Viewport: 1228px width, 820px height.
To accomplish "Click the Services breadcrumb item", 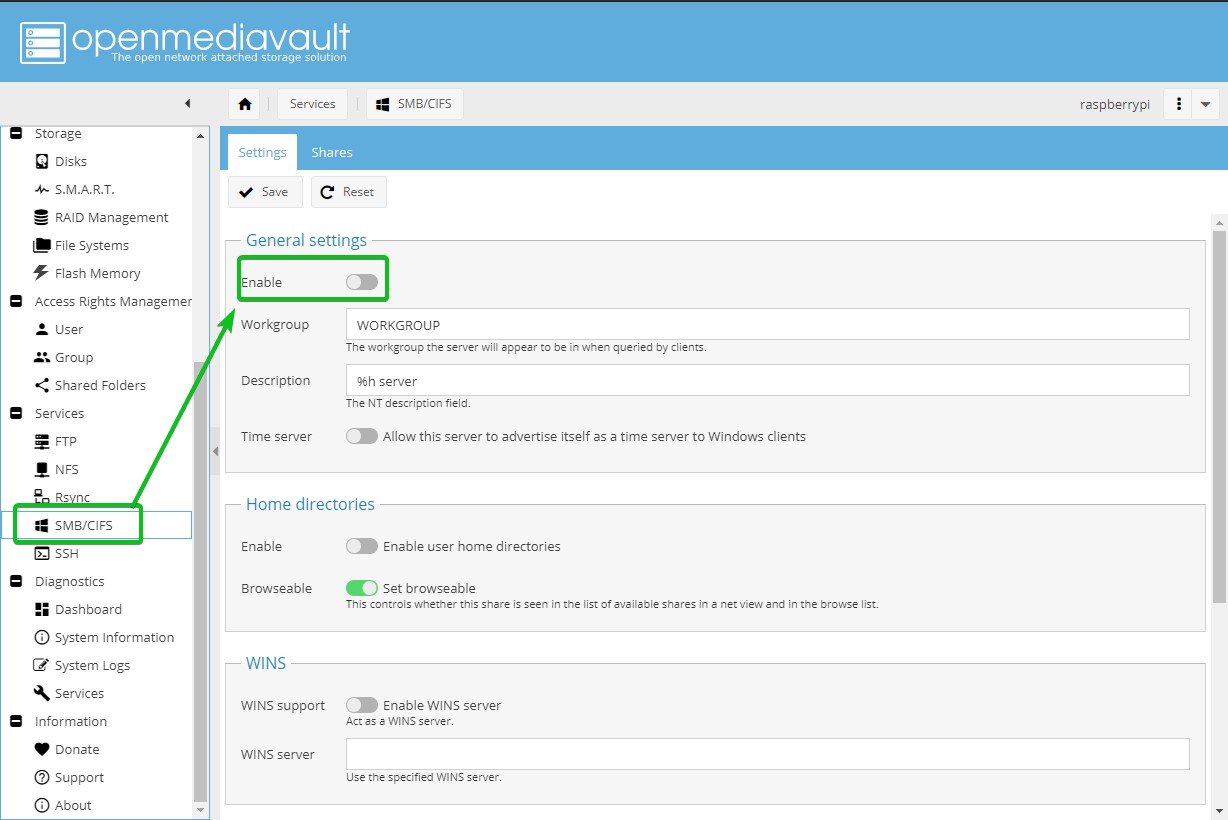I will tap(313, 104).
